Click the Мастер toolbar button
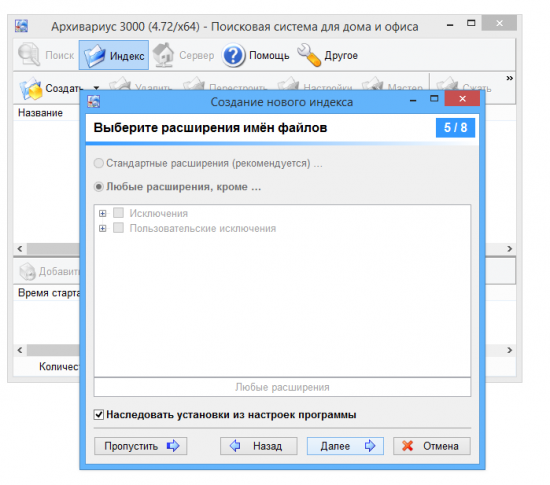 click(x=392, y=84)
